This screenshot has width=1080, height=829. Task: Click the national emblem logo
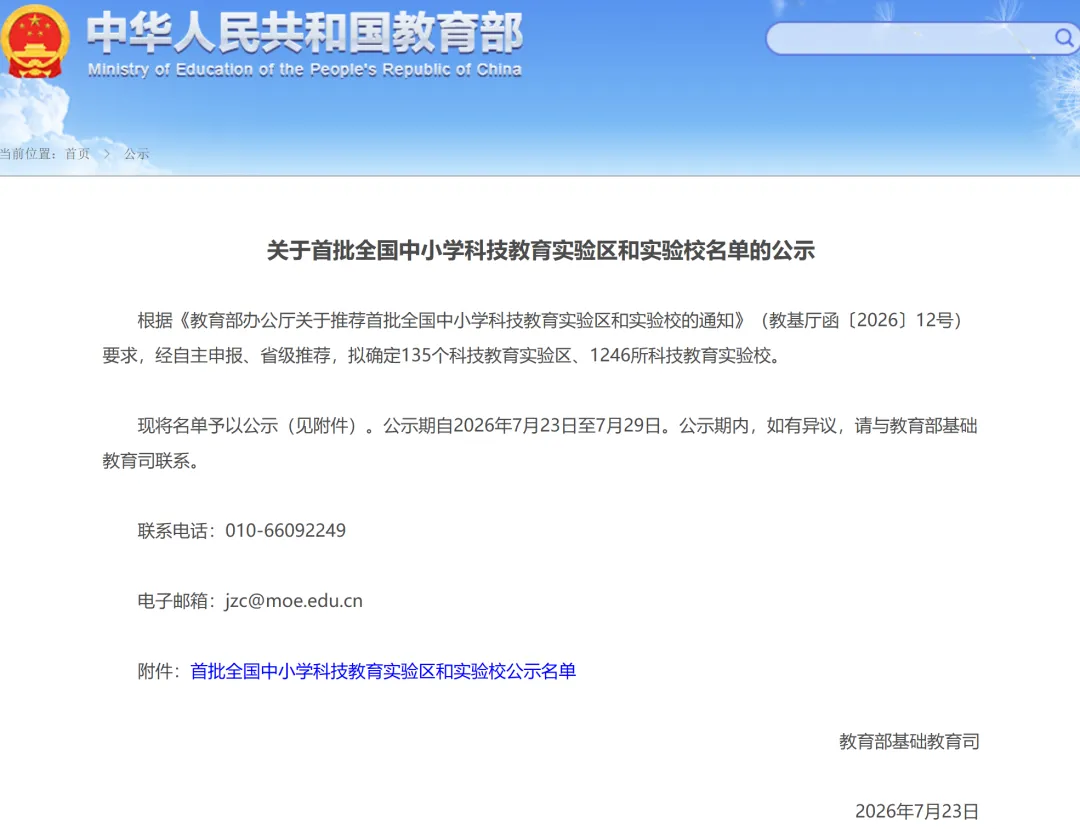(34, 41)
